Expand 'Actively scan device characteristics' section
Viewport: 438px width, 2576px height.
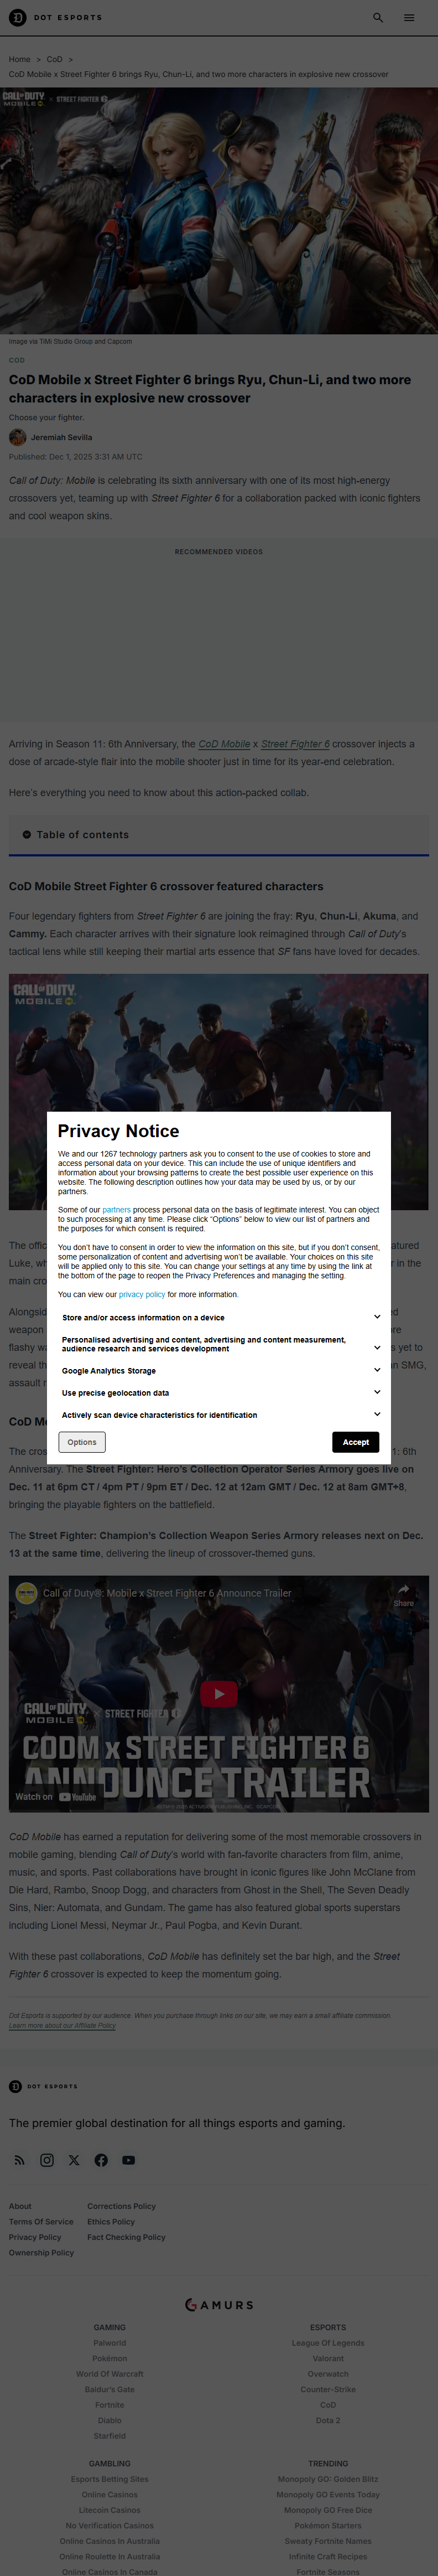pyautogui.click(x=377, y=1414)
